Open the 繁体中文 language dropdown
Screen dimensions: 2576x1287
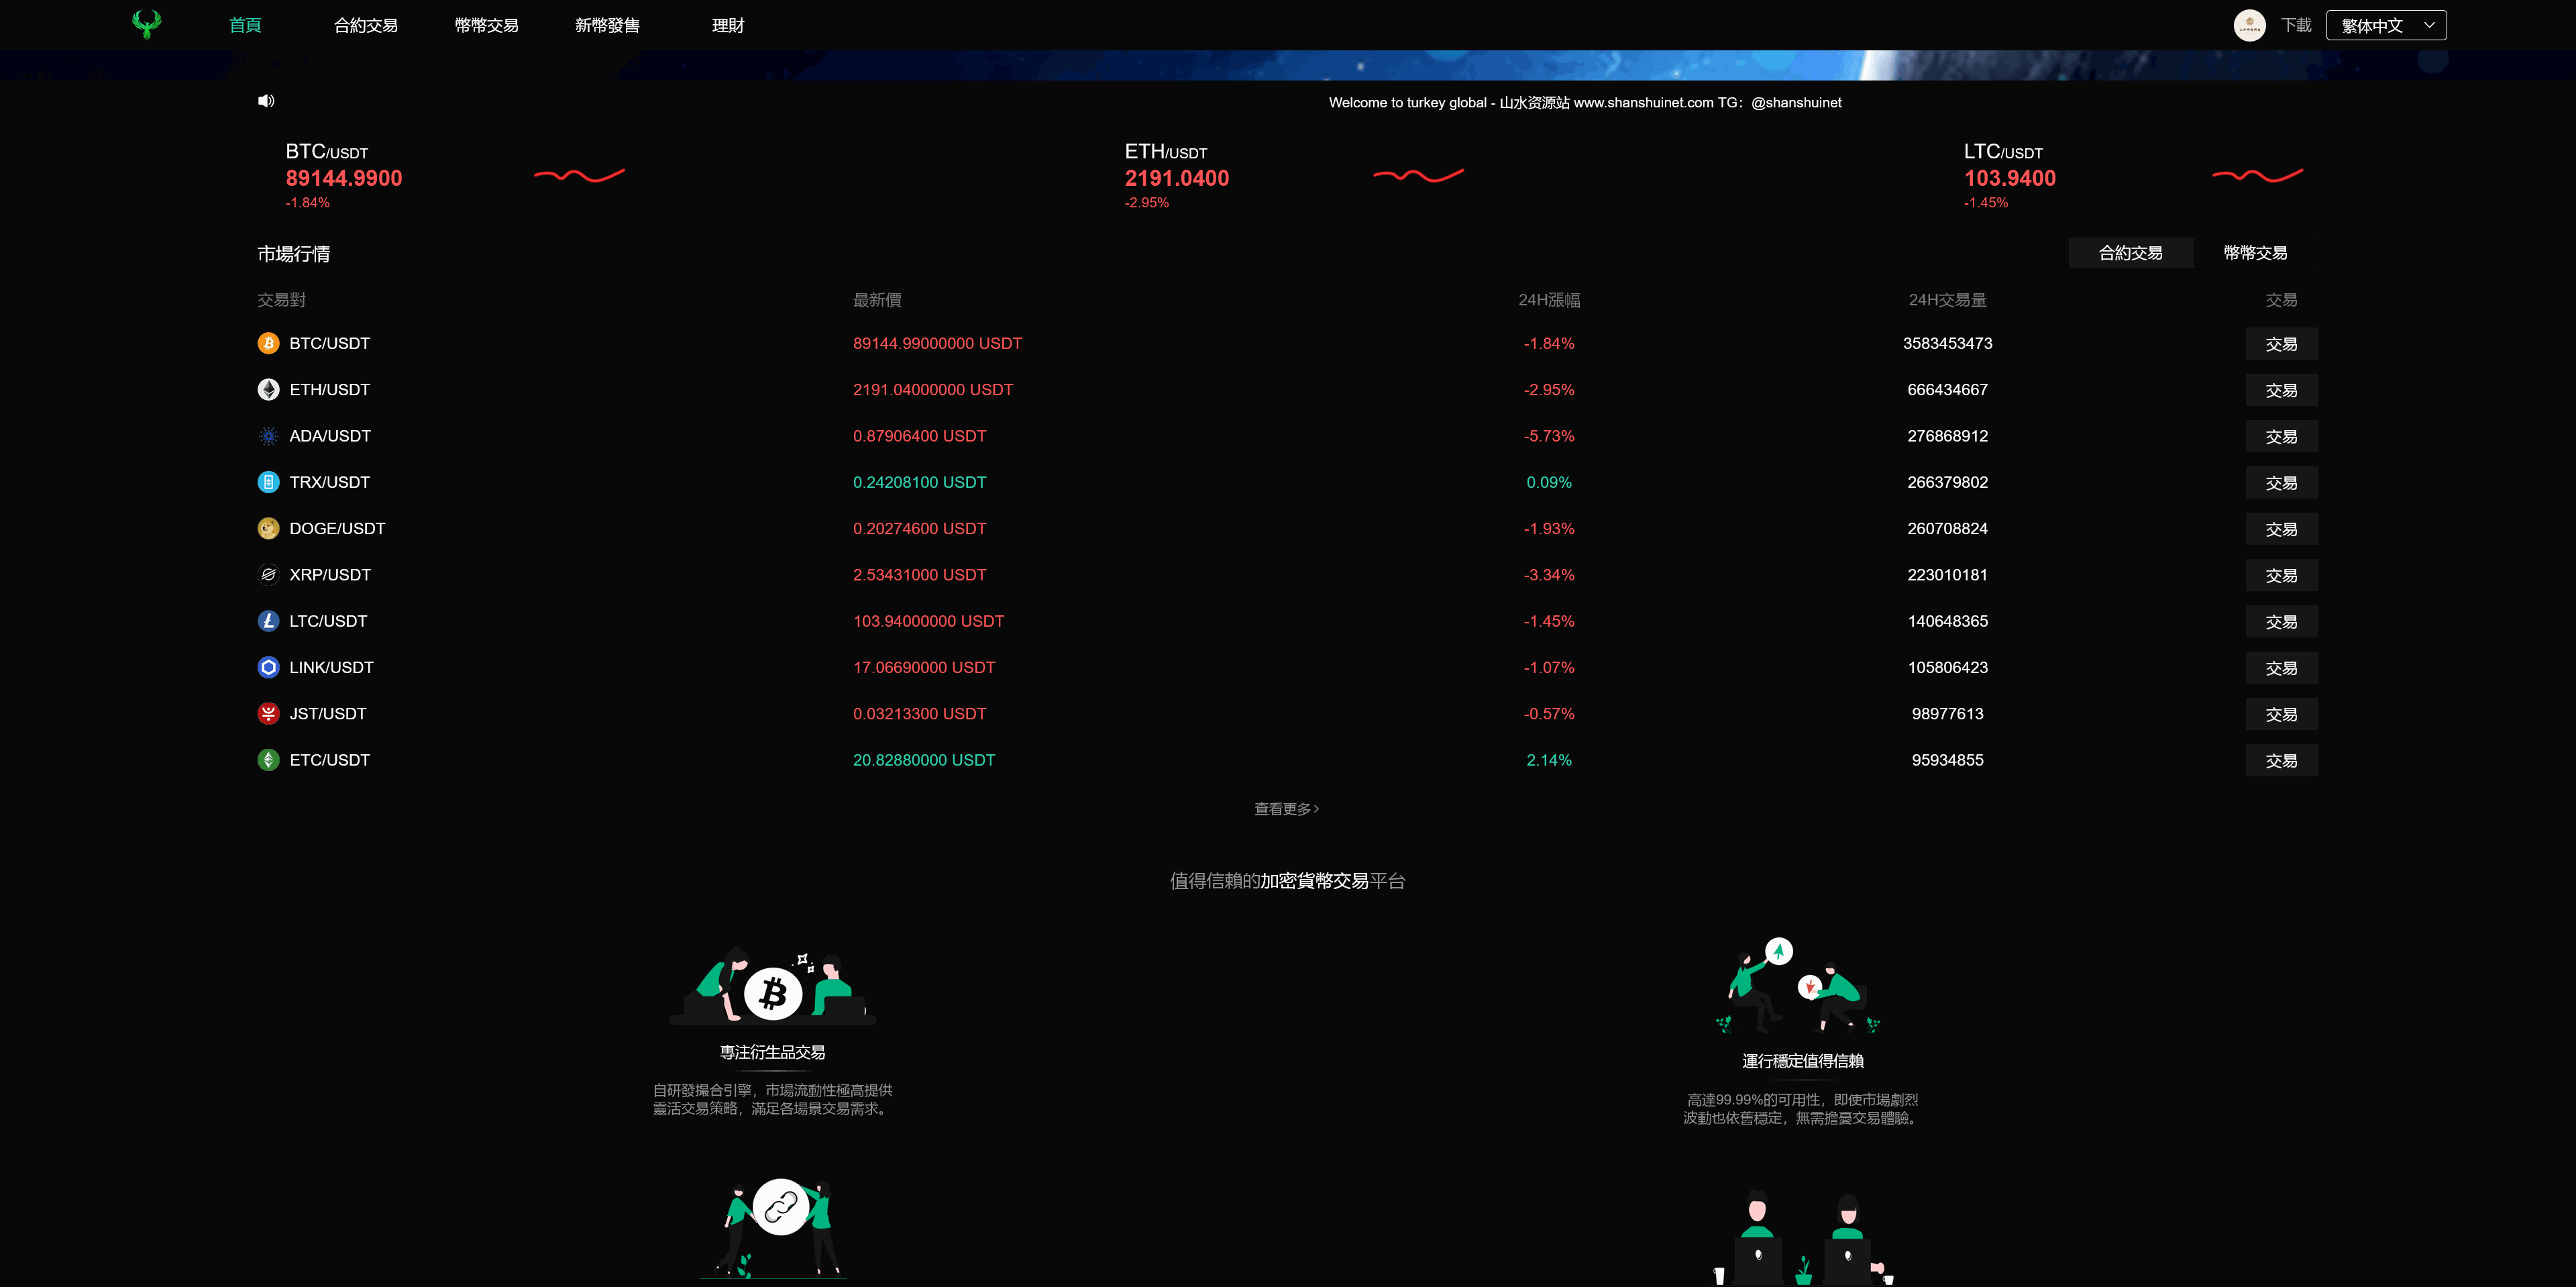[2386, 25]
